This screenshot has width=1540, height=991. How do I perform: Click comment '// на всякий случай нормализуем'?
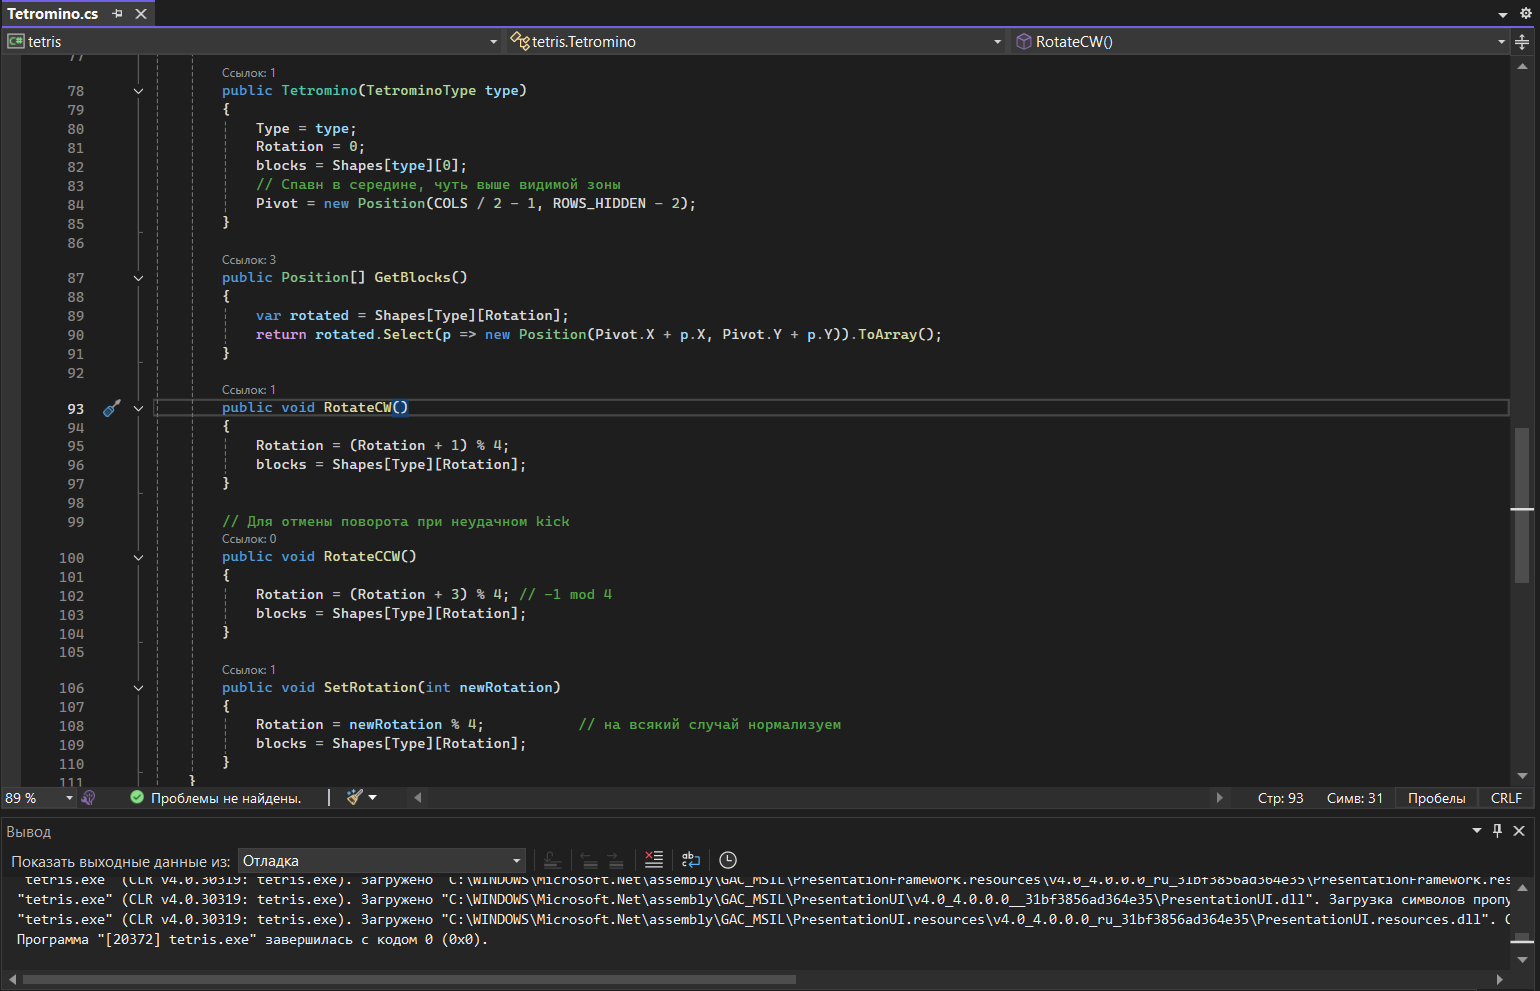pos(710,725)
